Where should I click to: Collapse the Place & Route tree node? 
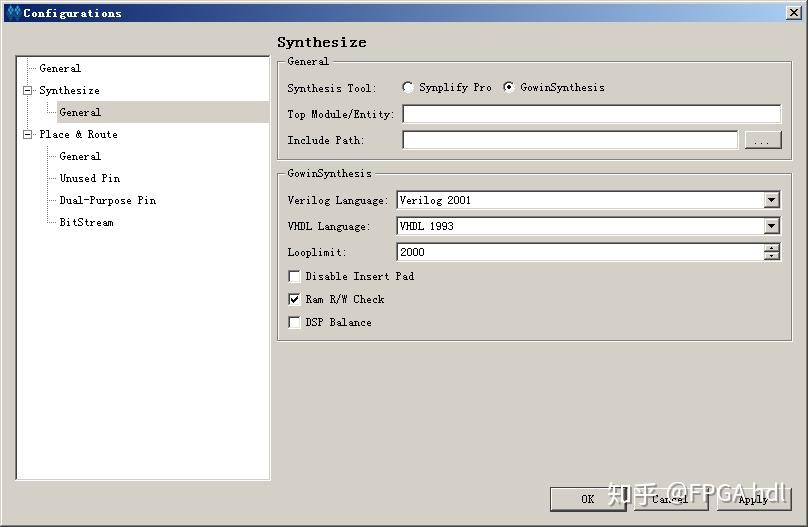pyautogui.click(x=28, y=134)
